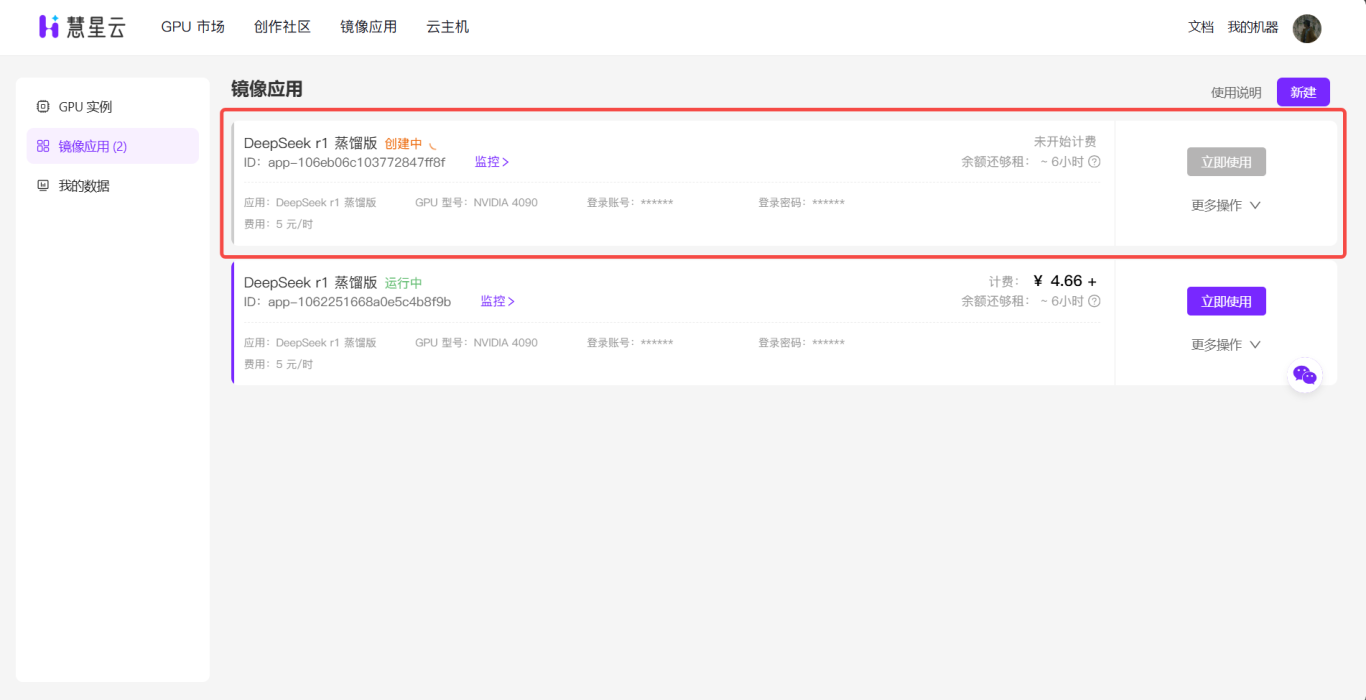Click the 慧星云 logo
The image size is (1366, 700).
[x=82, y=27]
